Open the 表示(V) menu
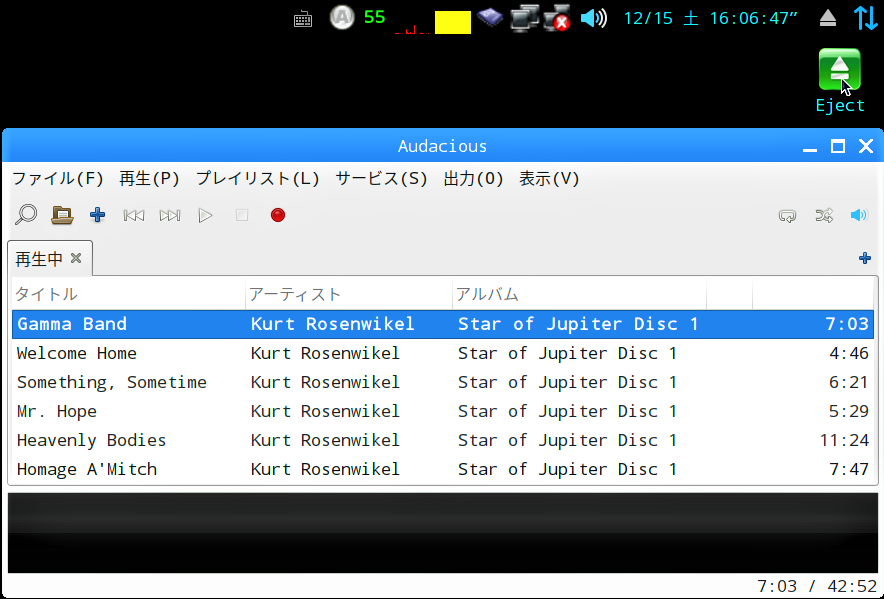 coord(549,179)
